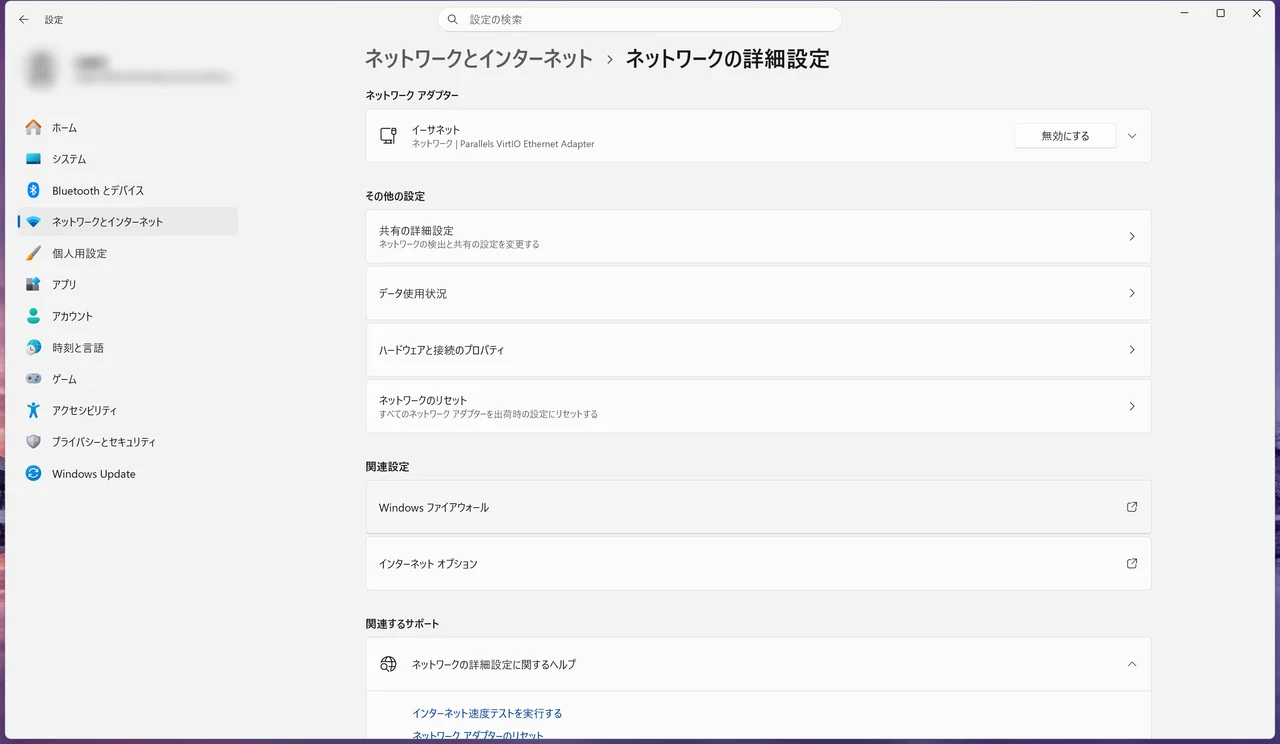Click the 無効にする button
Screen dimensions: 1280x744
coord(1065,136)
